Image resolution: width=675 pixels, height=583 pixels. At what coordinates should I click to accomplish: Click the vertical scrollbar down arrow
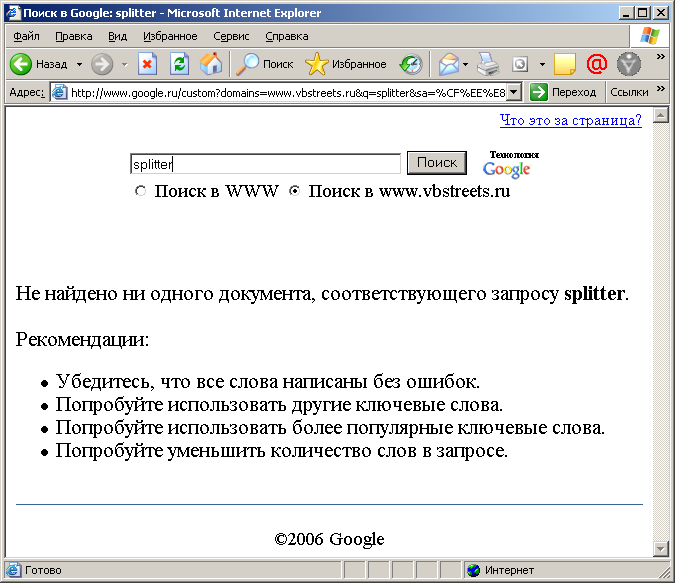tap(660, 548)
